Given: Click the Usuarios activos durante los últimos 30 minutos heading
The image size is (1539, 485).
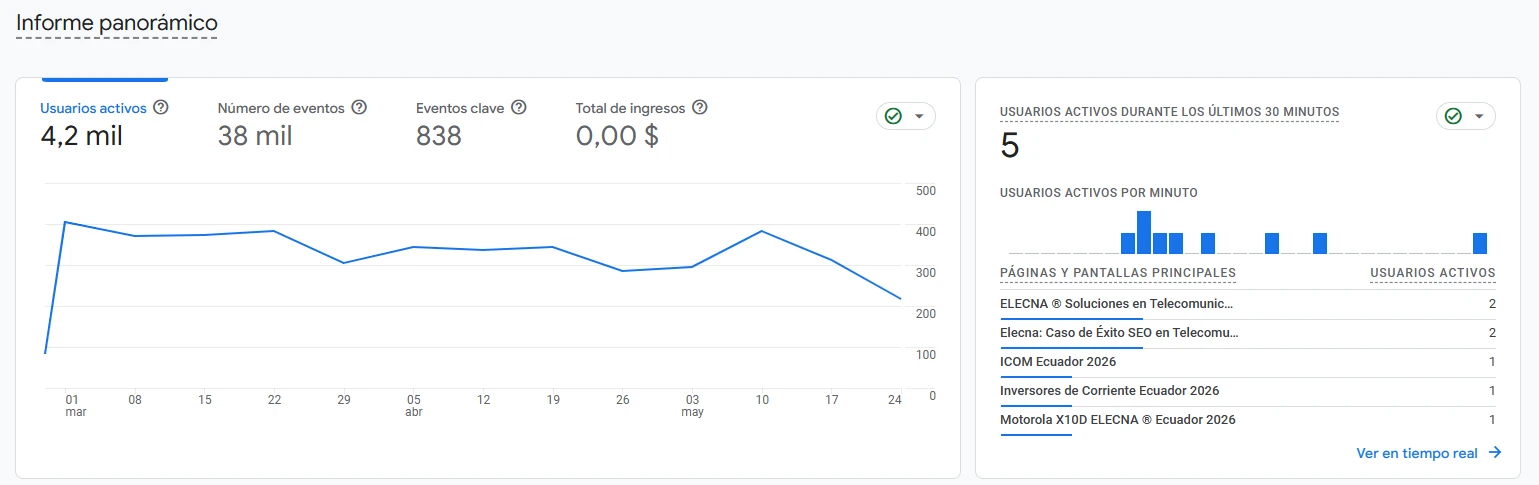Looking at the screenshot, I should (x=1169, y=112).
